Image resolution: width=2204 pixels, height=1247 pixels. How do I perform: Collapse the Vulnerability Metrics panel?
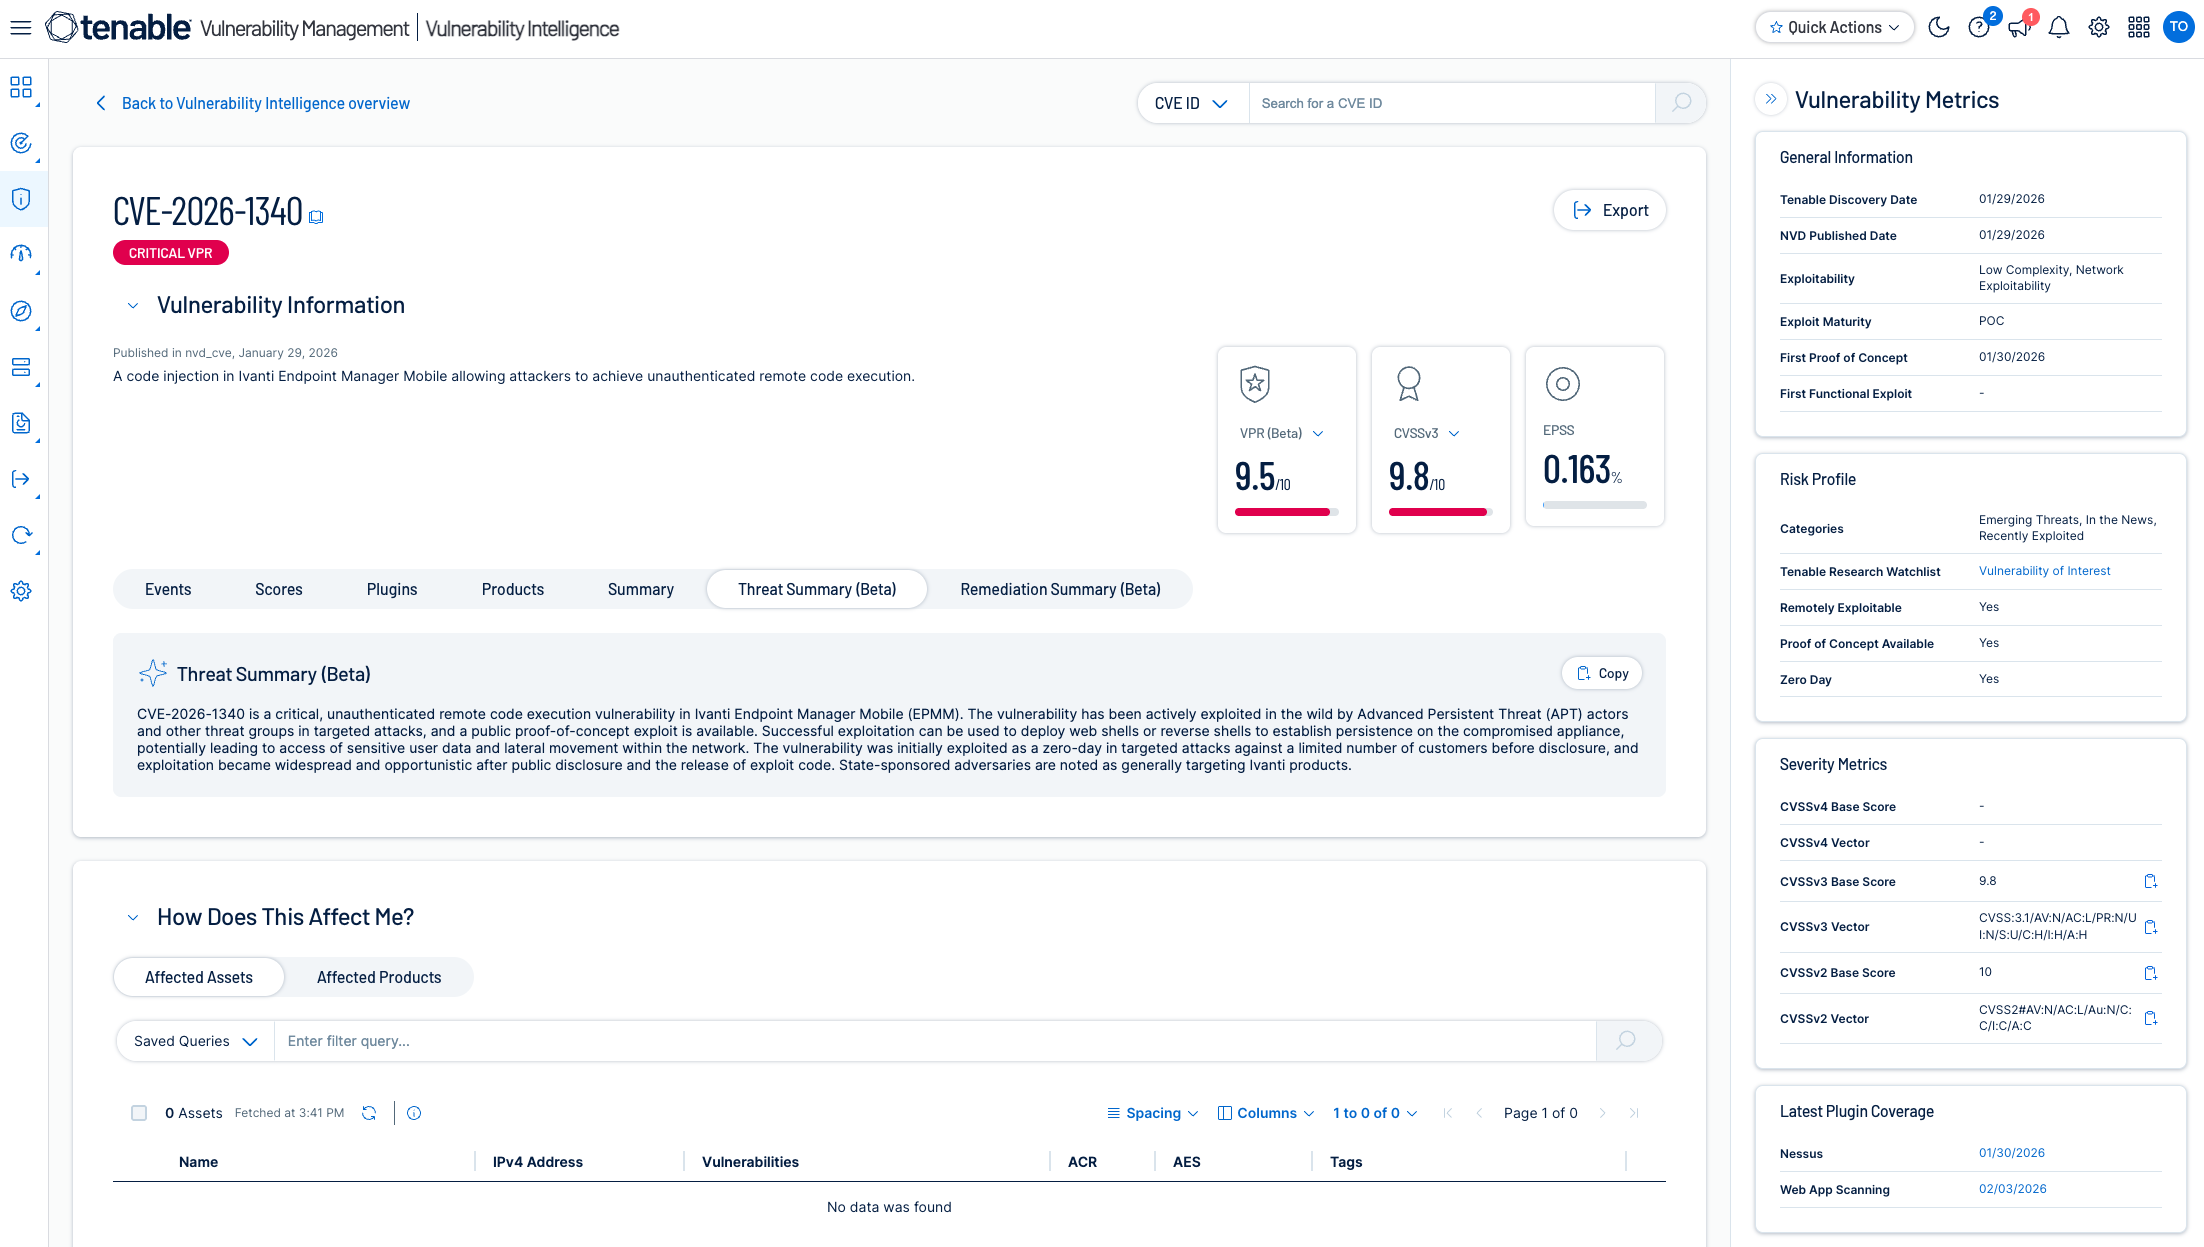click(1771, 99)
